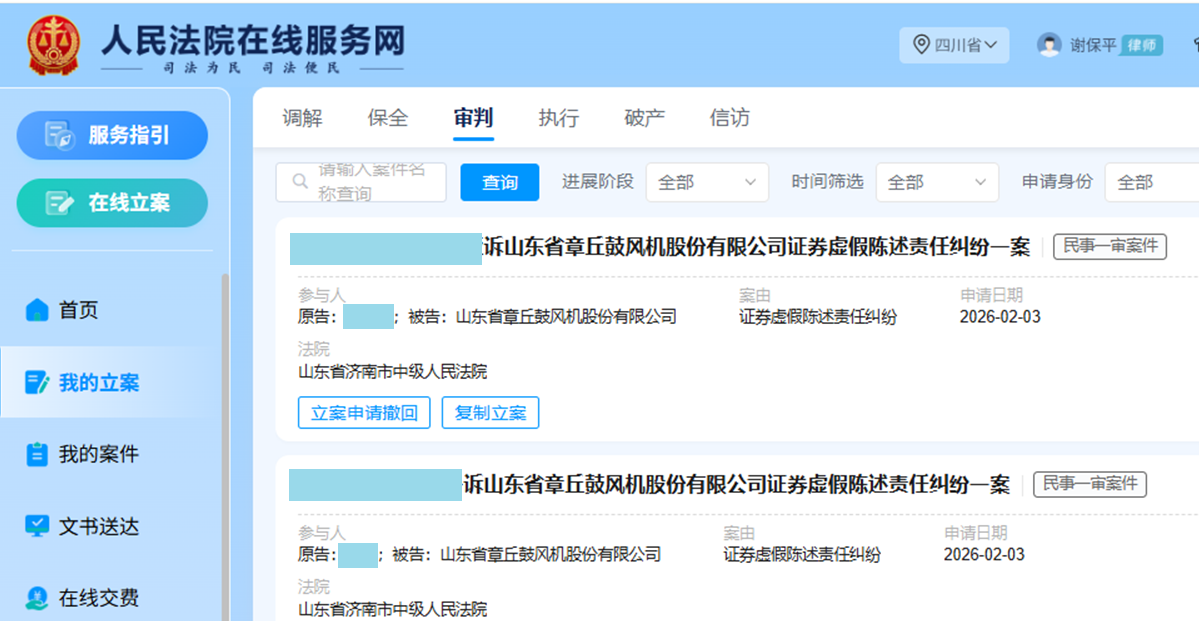Click the 服务指引 document icon
Viewport: 1199px width, 621px height.
click(x=59, y=135)
